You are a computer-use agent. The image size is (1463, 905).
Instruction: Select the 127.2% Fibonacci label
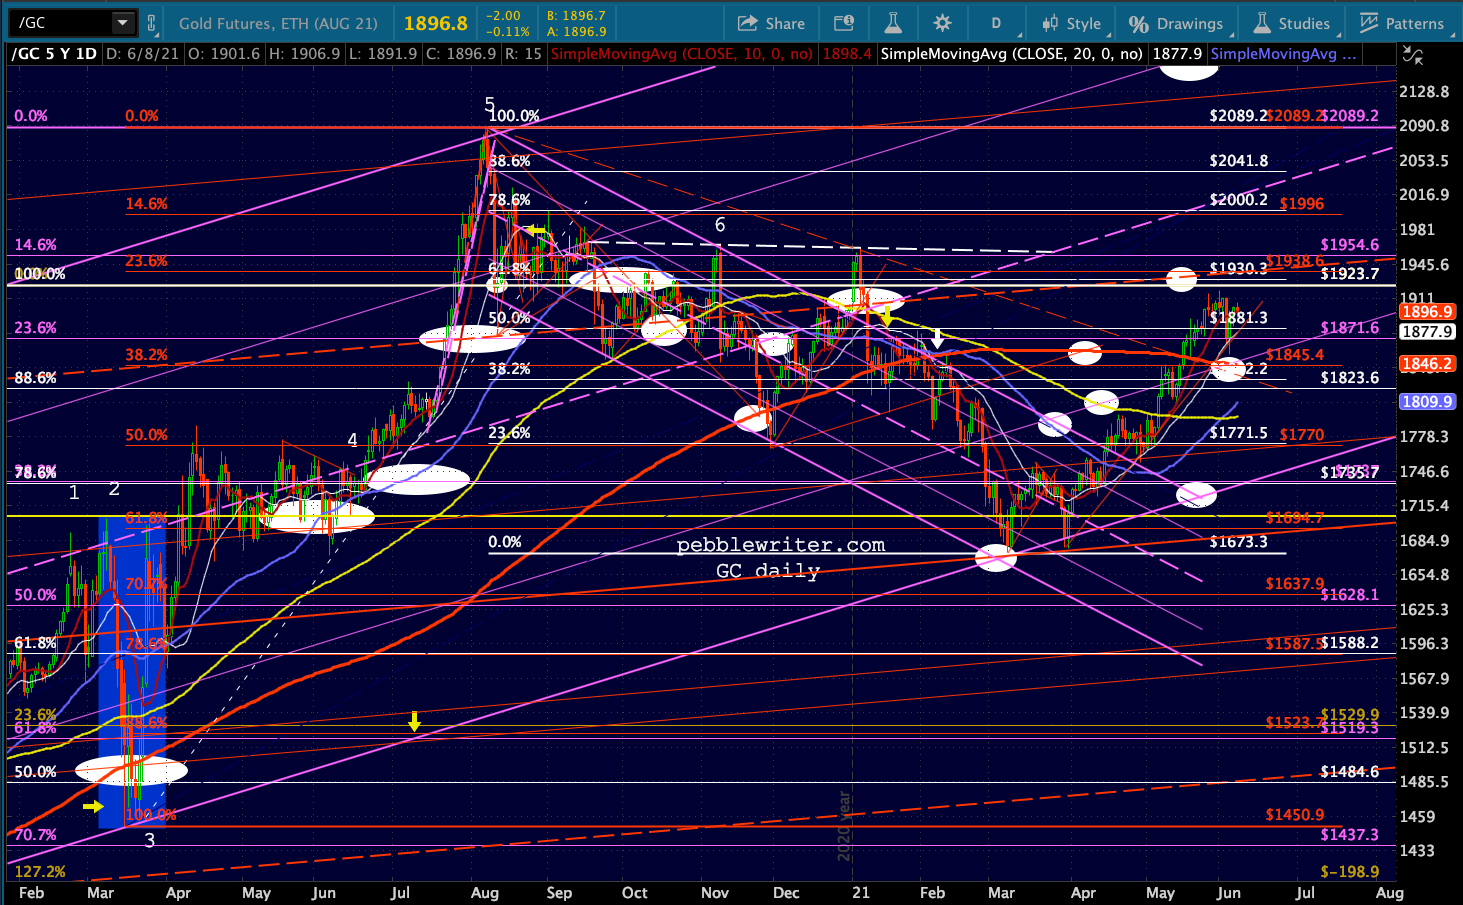coord(40,872)
